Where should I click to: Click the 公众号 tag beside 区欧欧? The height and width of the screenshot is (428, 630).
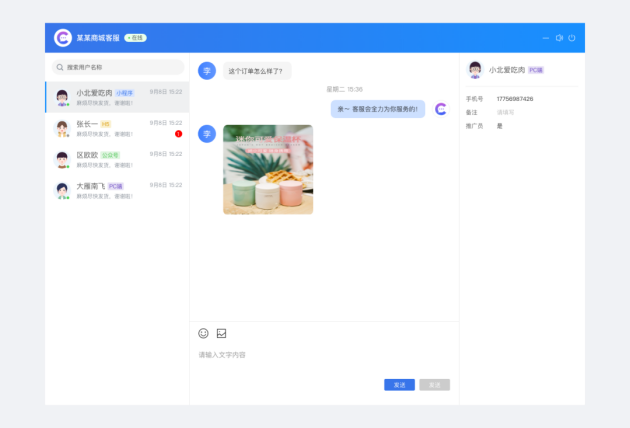tap(110, 155)
